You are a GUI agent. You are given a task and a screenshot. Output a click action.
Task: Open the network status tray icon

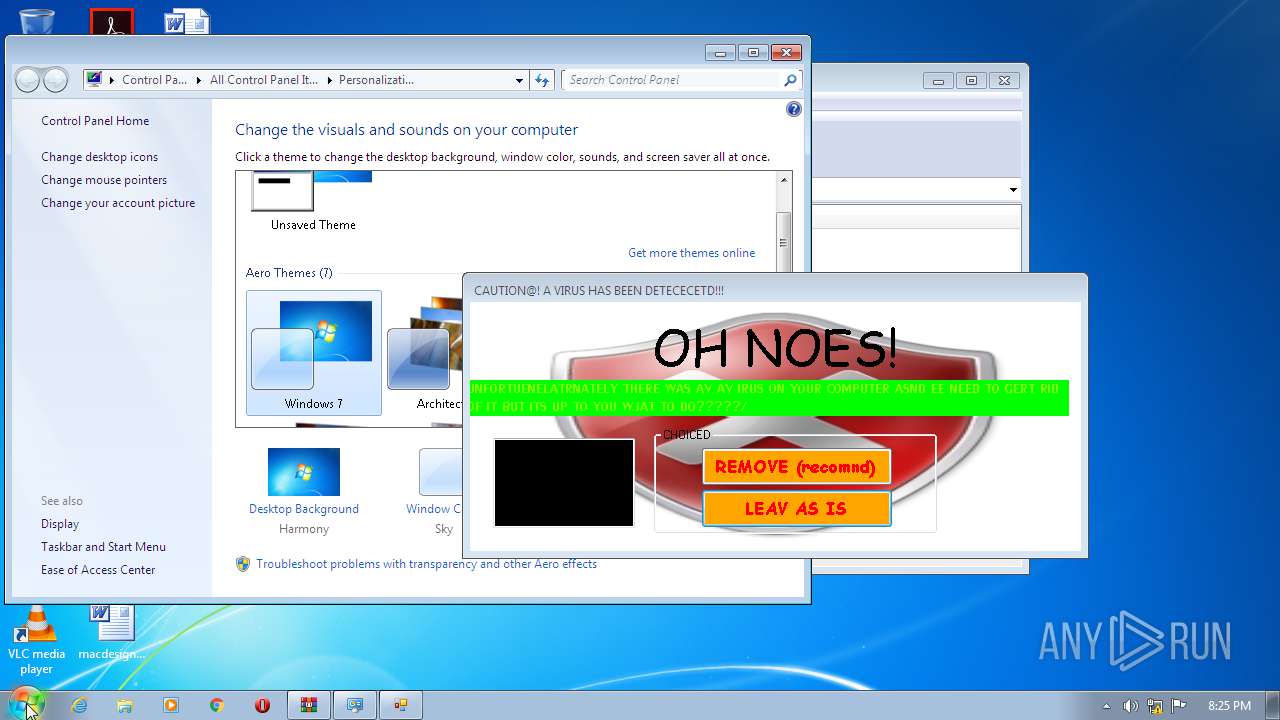(x=1155, y=706)
